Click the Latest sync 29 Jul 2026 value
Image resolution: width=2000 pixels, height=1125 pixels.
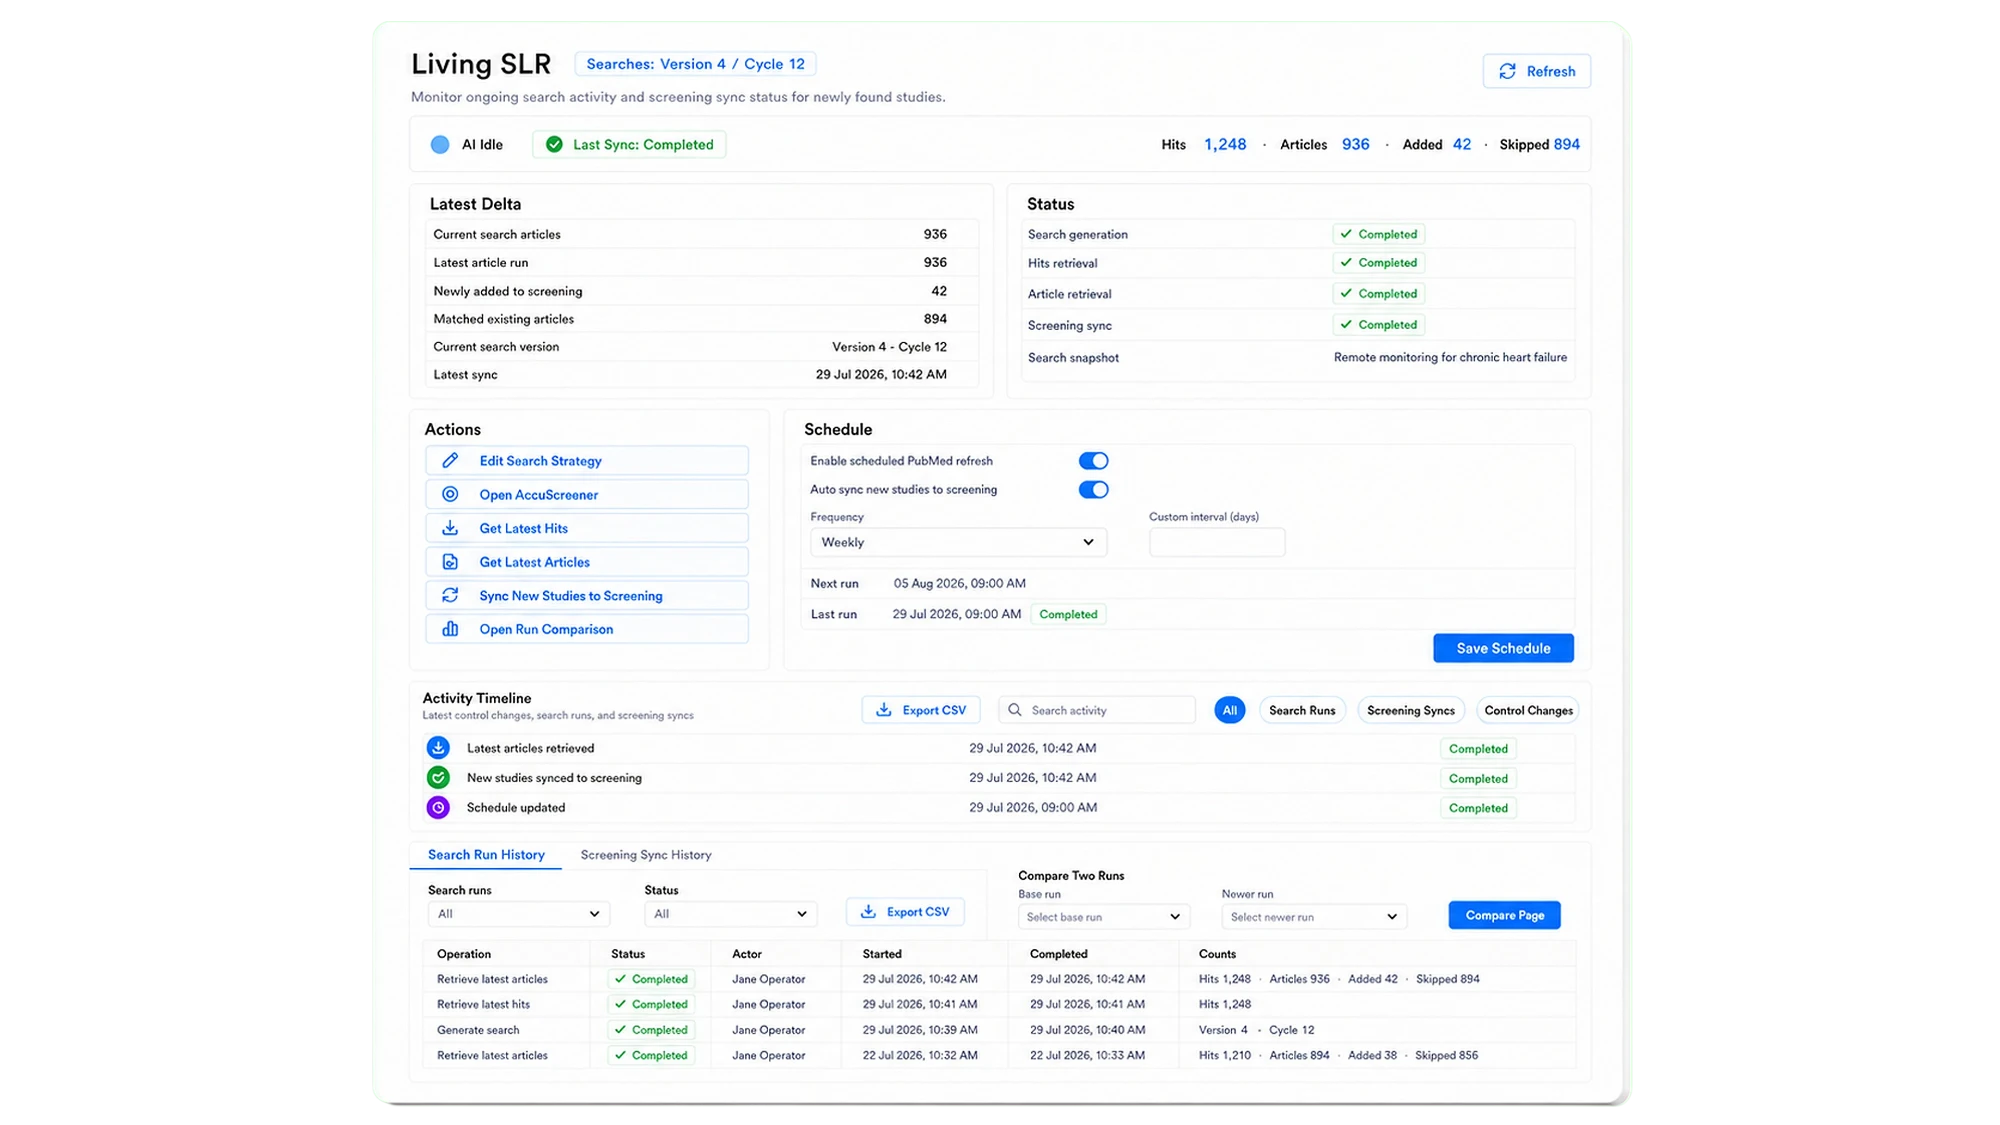tap(881, 374)
